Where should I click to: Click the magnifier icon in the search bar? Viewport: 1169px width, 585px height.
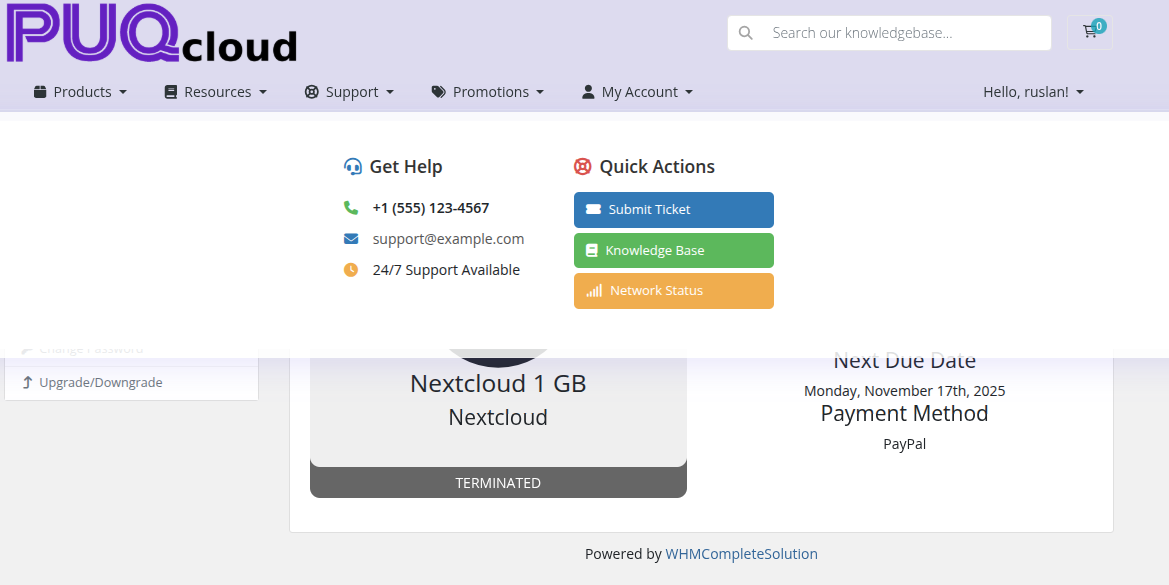point(746,32)
